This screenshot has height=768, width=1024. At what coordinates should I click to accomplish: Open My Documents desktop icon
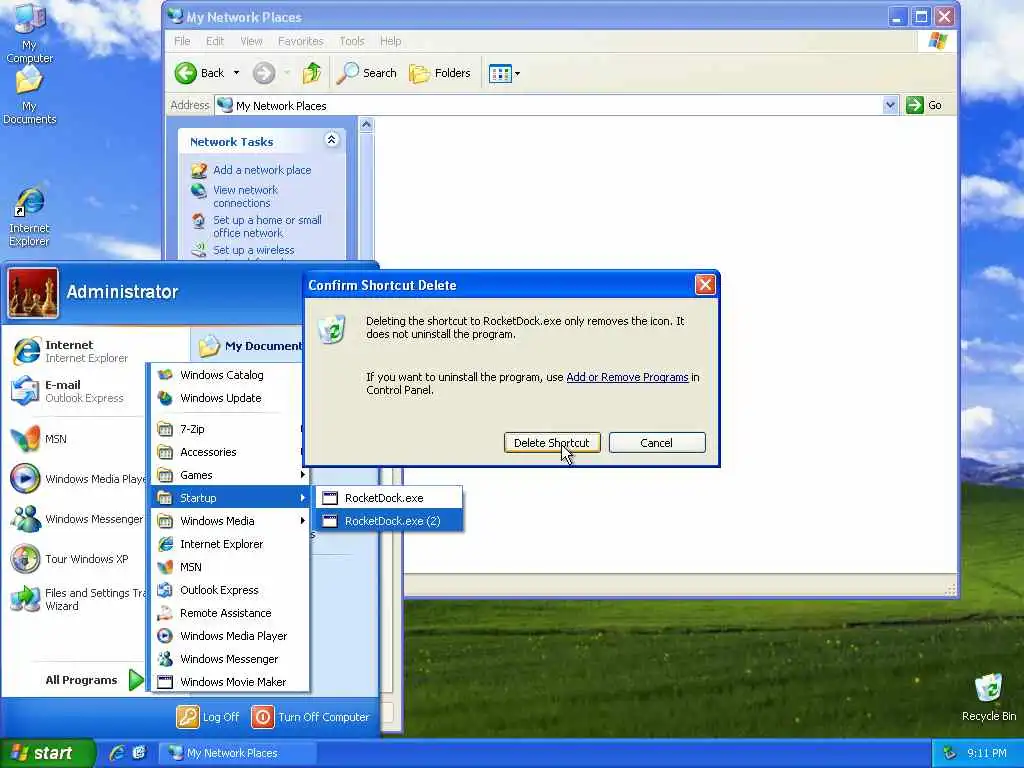[29, 95]
